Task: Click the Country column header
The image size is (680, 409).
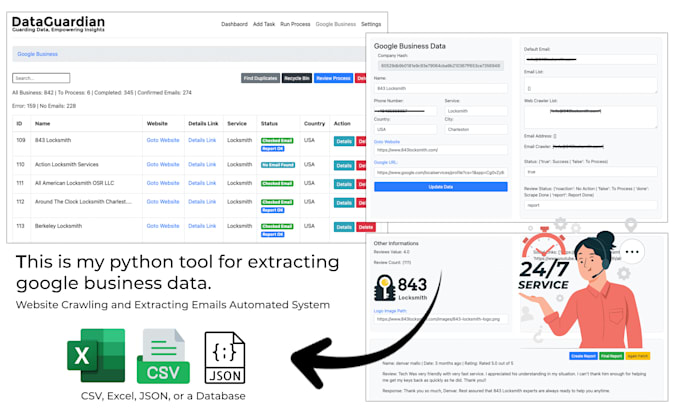Action: 314,124
